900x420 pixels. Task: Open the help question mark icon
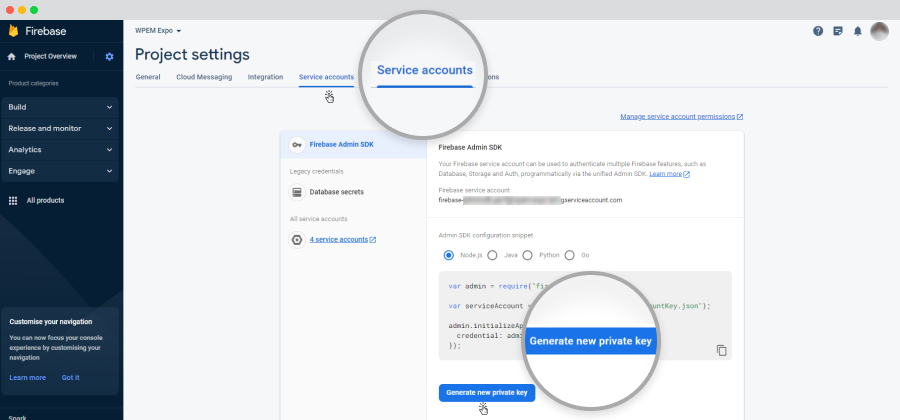818,31
